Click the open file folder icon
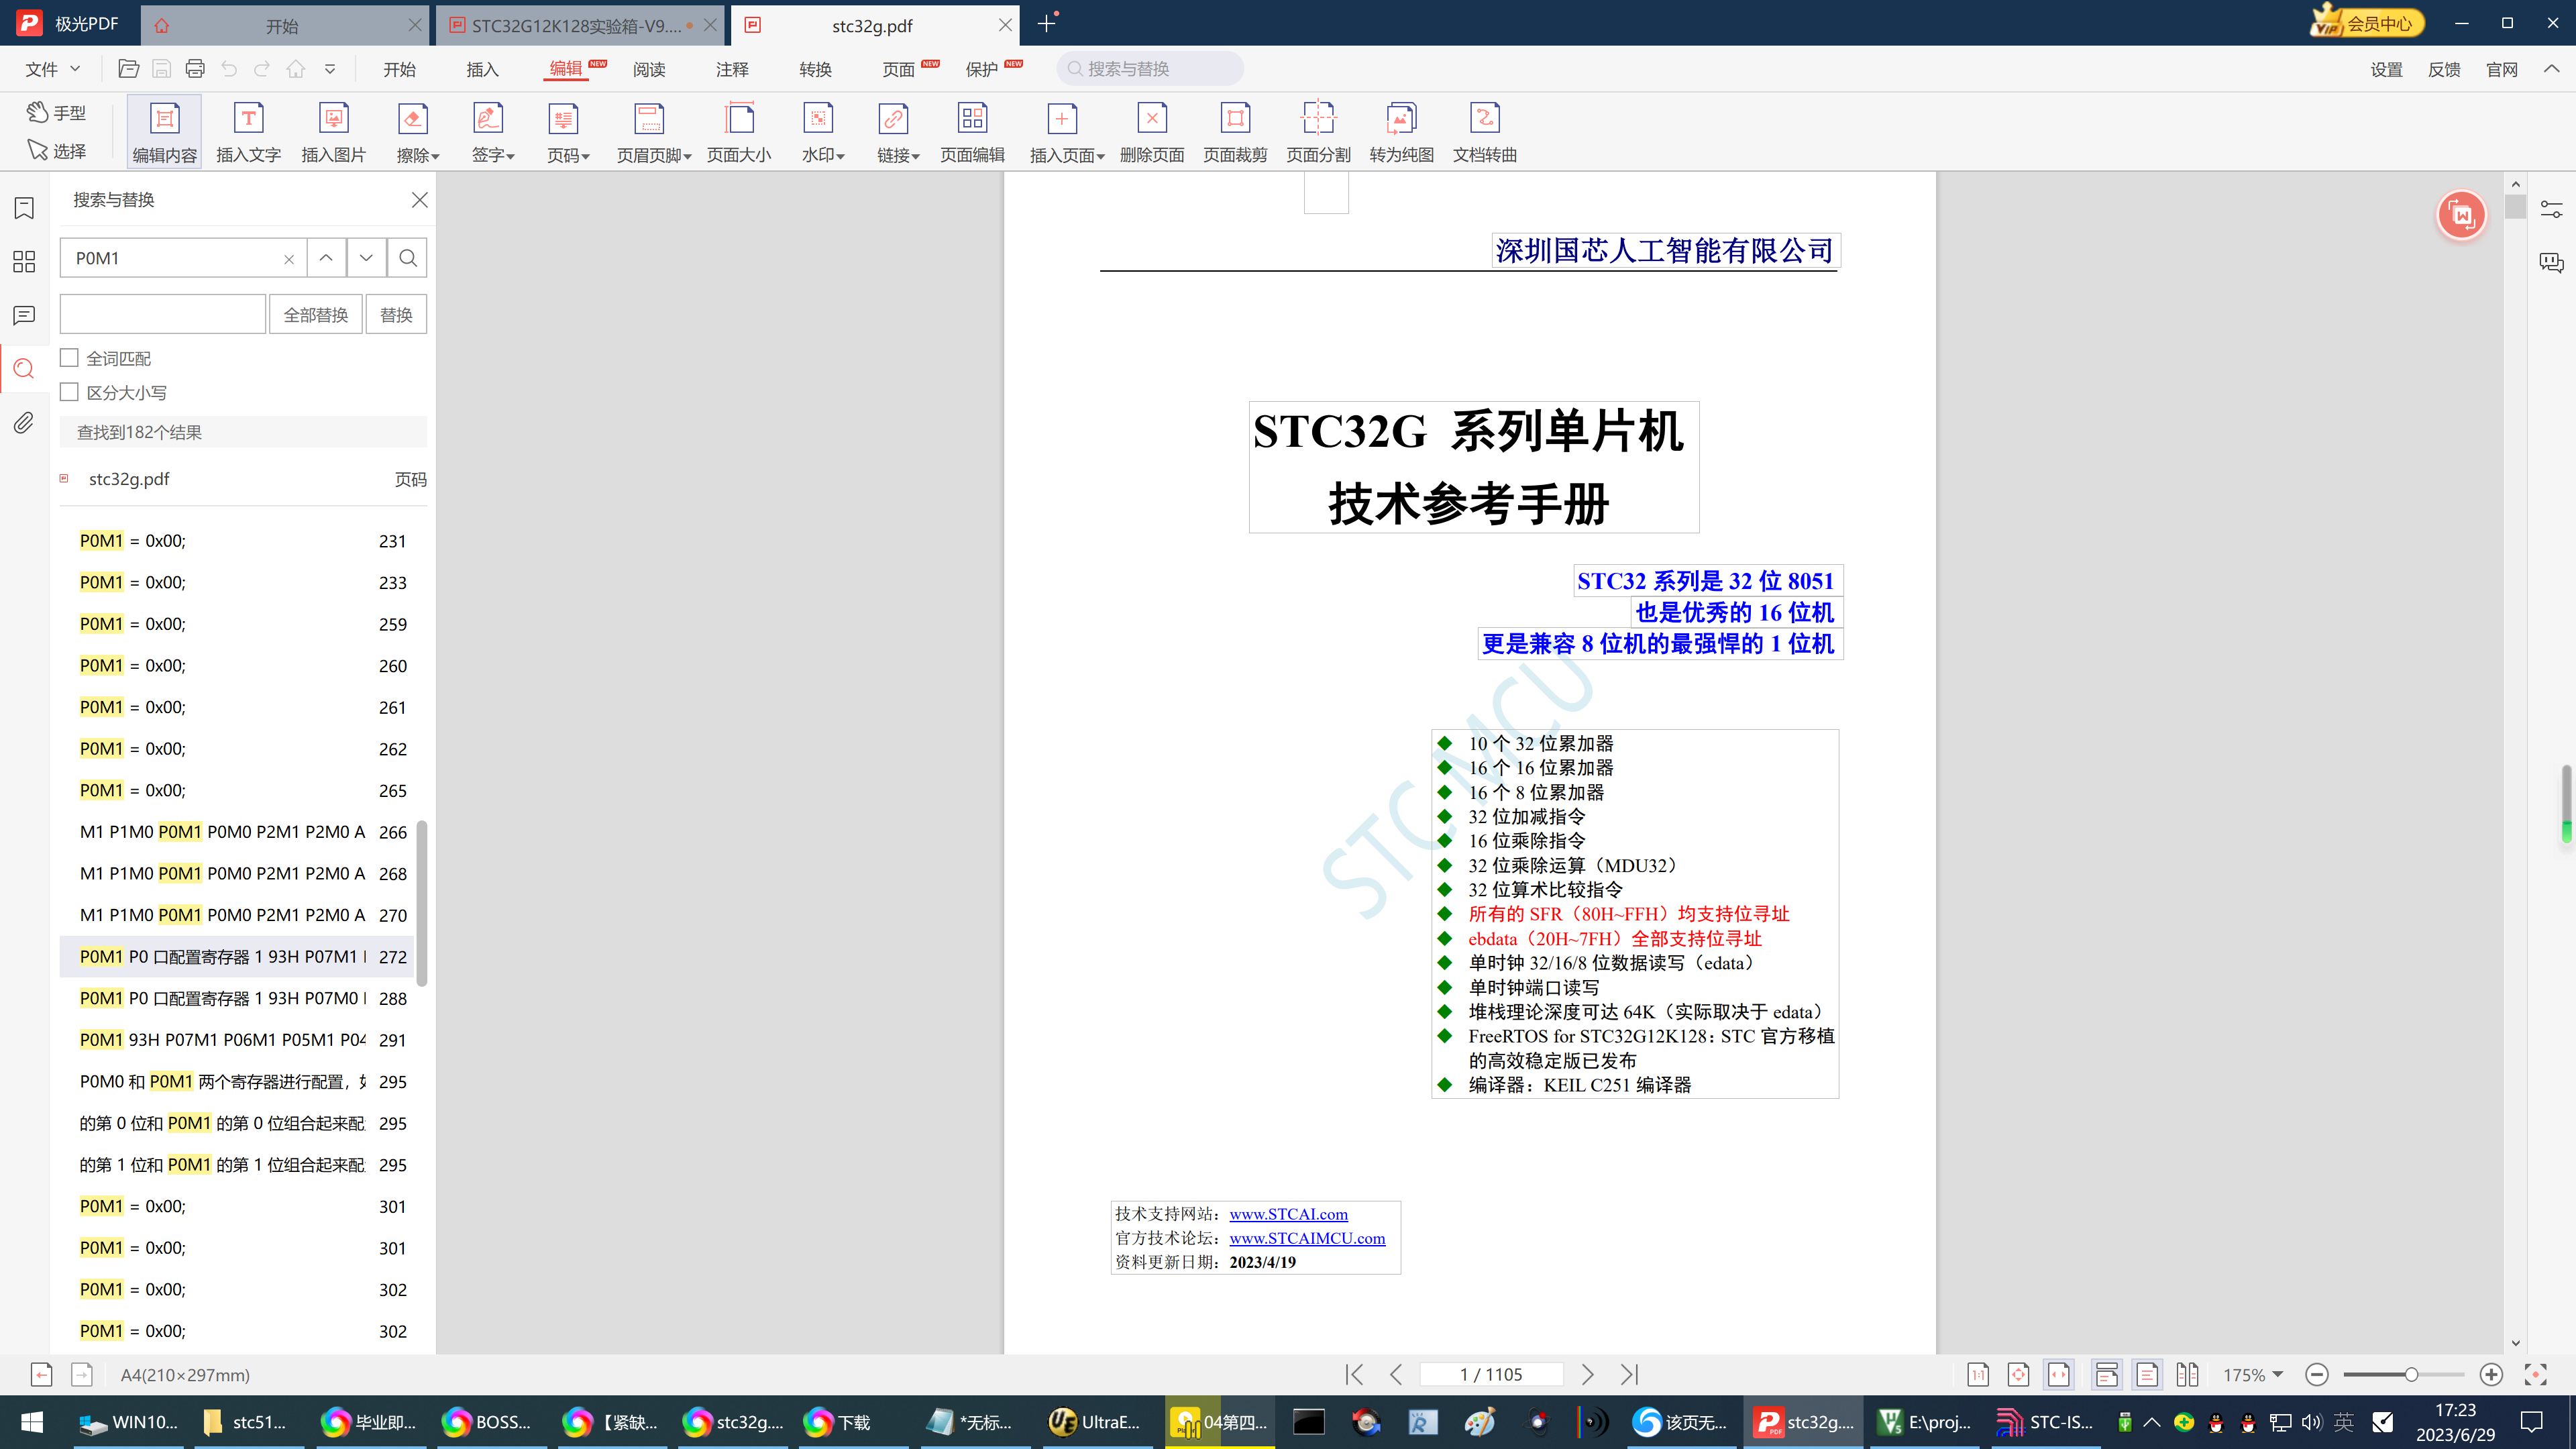2576x1449 pixels. 128,69
